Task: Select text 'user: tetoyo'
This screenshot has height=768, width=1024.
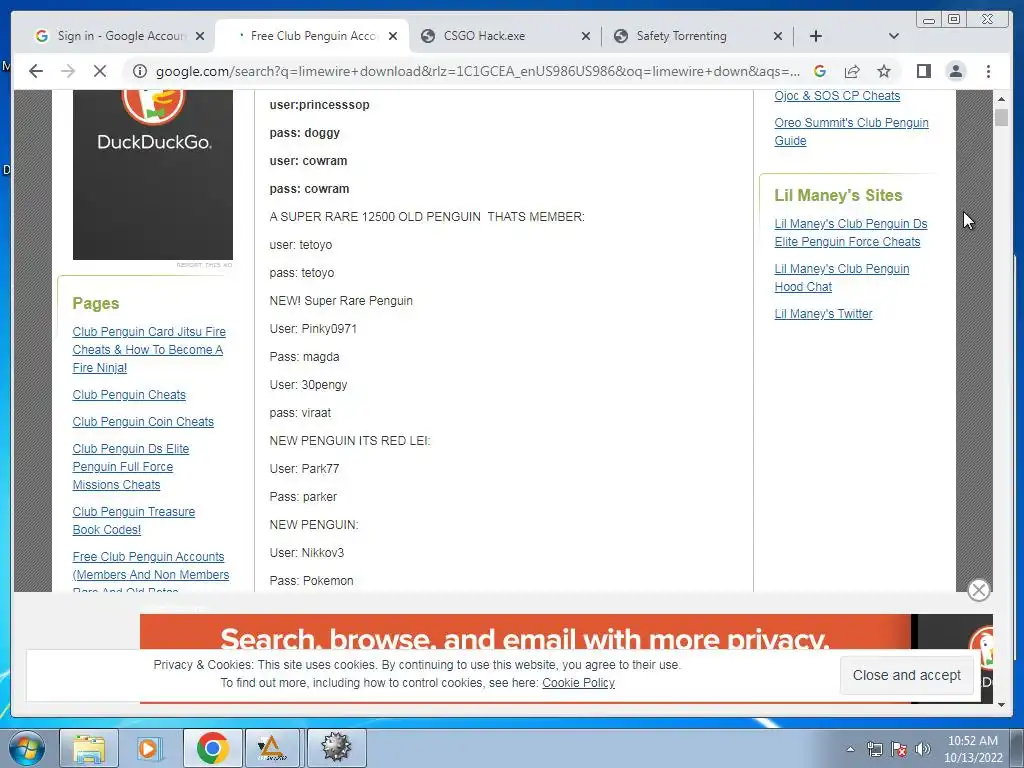Action: (300, 244)
